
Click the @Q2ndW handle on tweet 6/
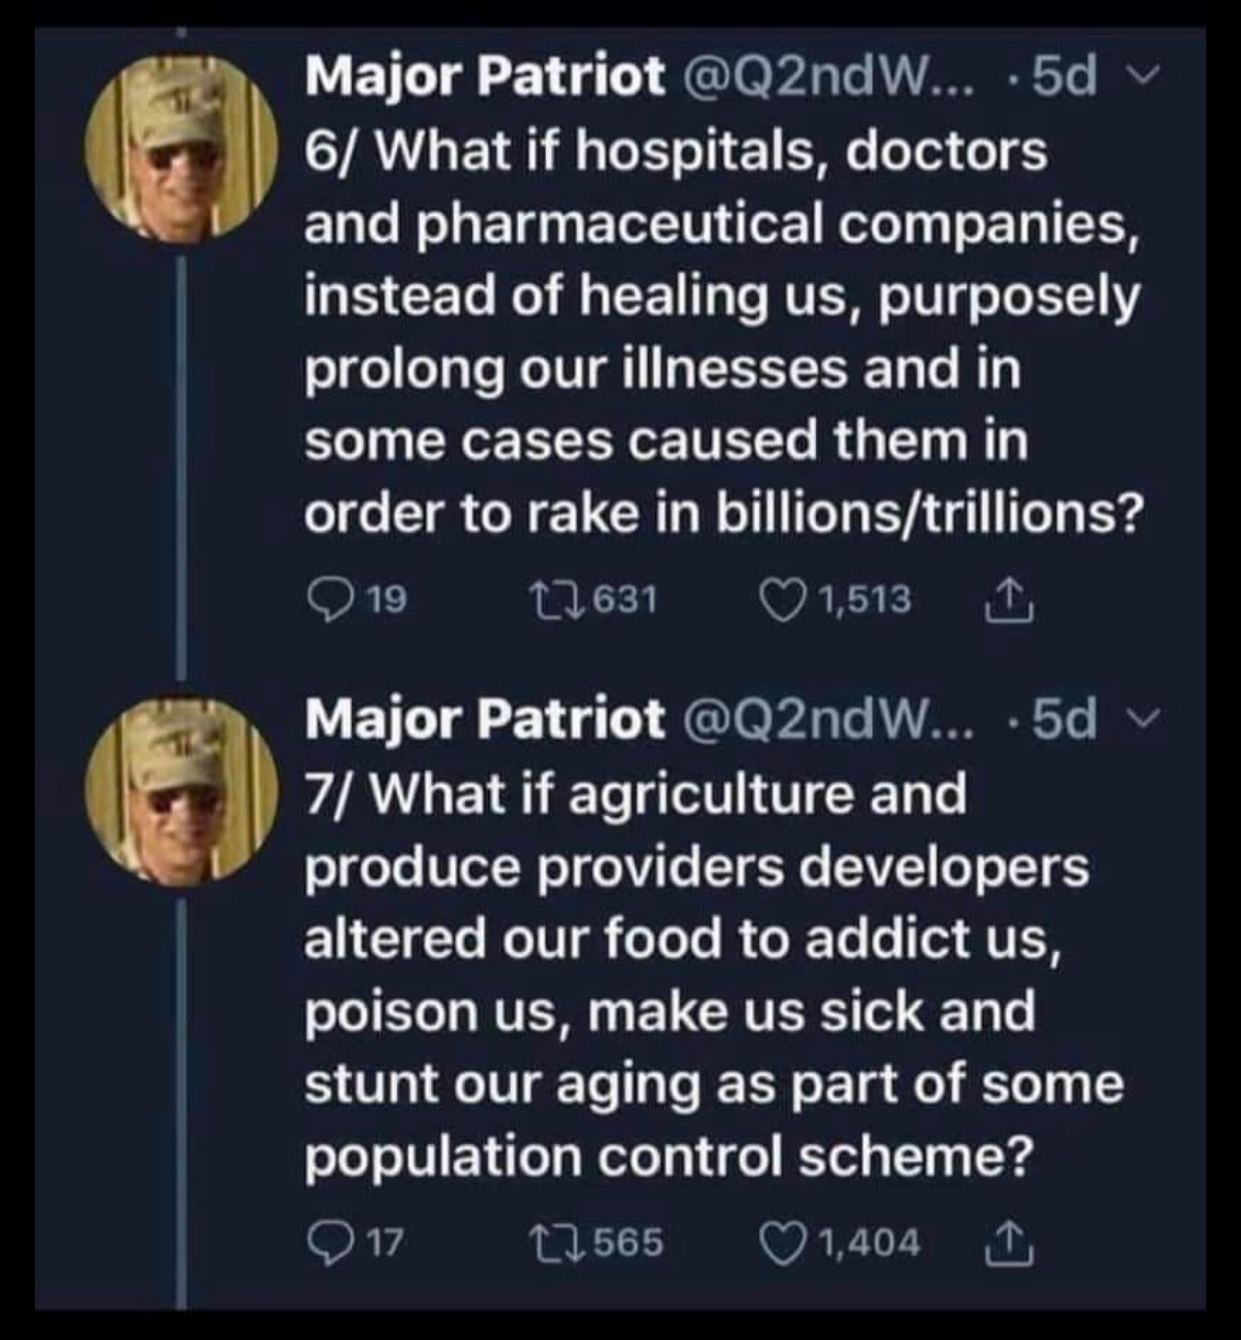click(x=827, y=76)
